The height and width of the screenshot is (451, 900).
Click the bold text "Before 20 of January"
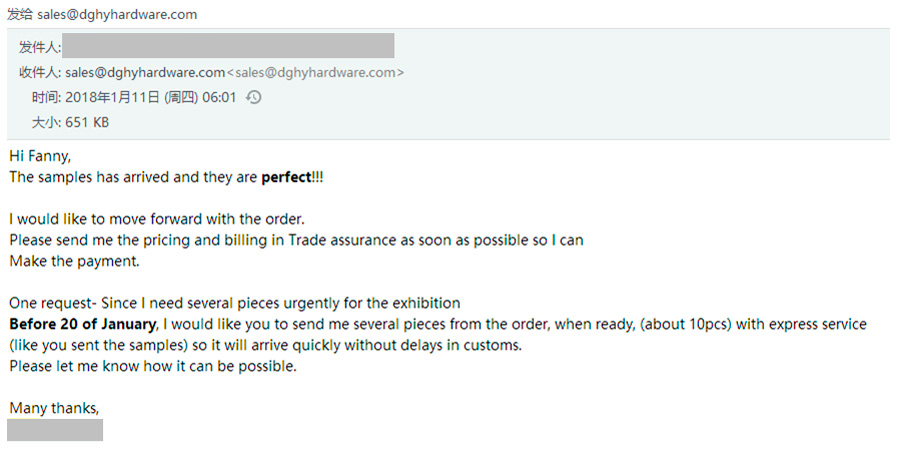tap(83, 324)
